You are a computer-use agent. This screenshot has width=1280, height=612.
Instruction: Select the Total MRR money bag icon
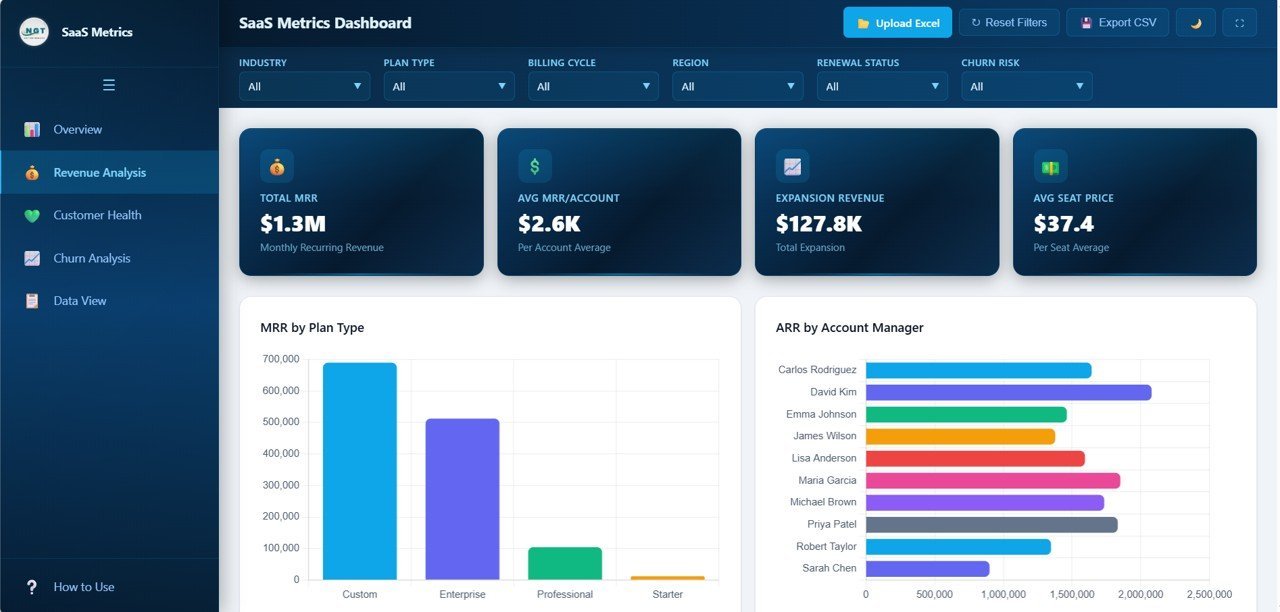tap(275, 166)
